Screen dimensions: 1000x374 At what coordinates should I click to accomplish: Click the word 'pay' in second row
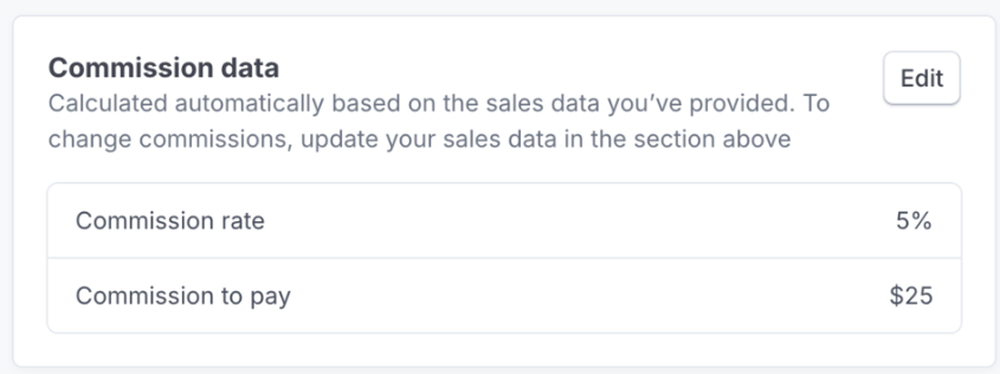(271, 297)
